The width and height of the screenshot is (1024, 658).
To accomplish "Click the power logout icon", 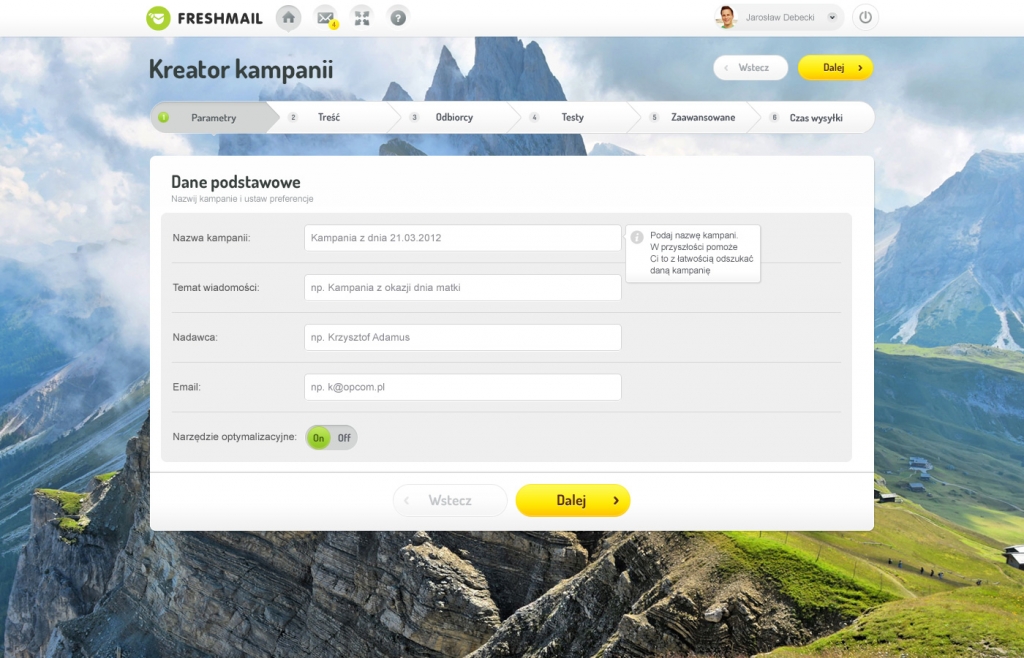I will (865, 17).
